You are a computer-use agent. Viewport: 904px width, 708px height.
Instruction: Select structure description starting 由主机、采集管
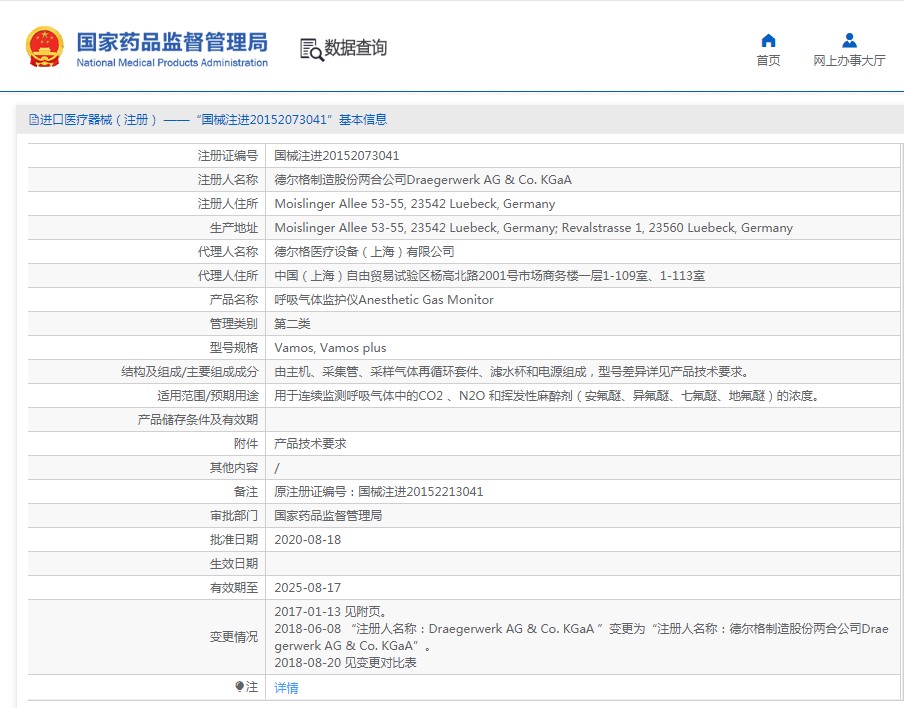(x=512, y=372)
